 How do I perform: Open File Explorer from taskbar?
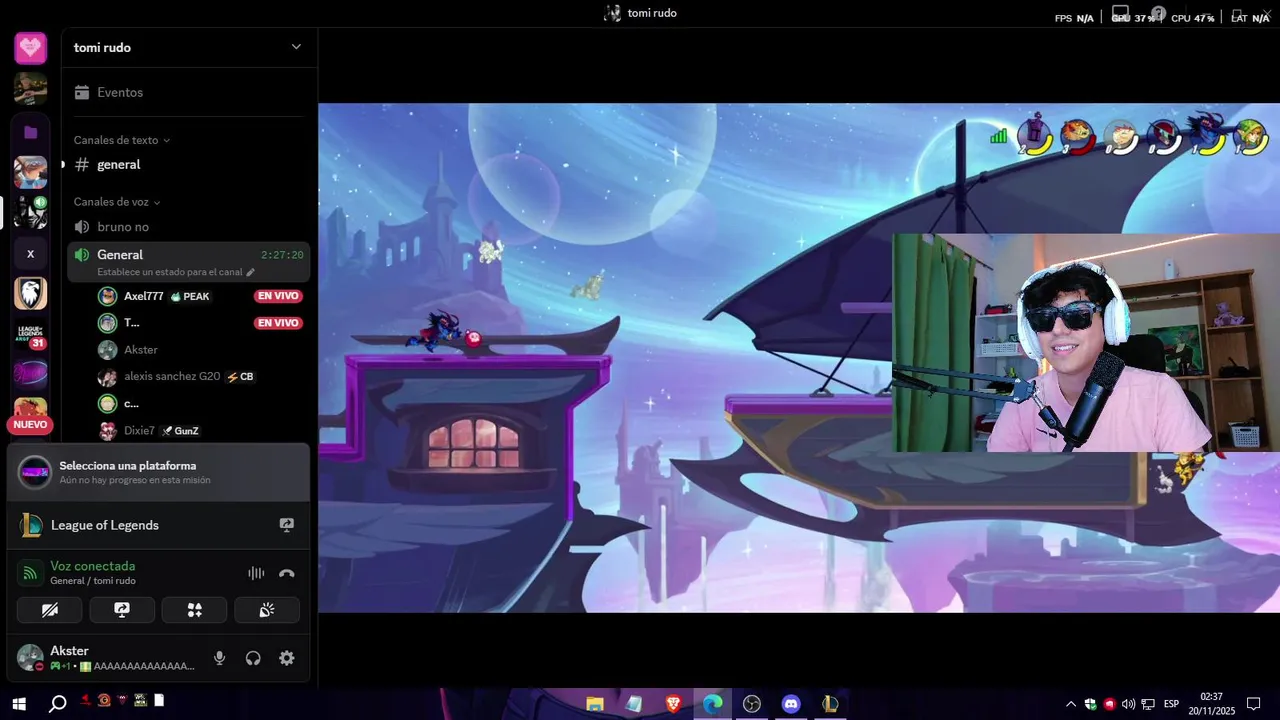tap(595, 704)
